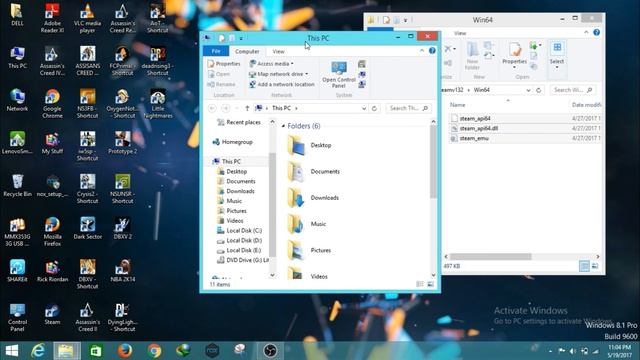Open Properties in This PC ribbon
The image size is (640, 360).
224,64
